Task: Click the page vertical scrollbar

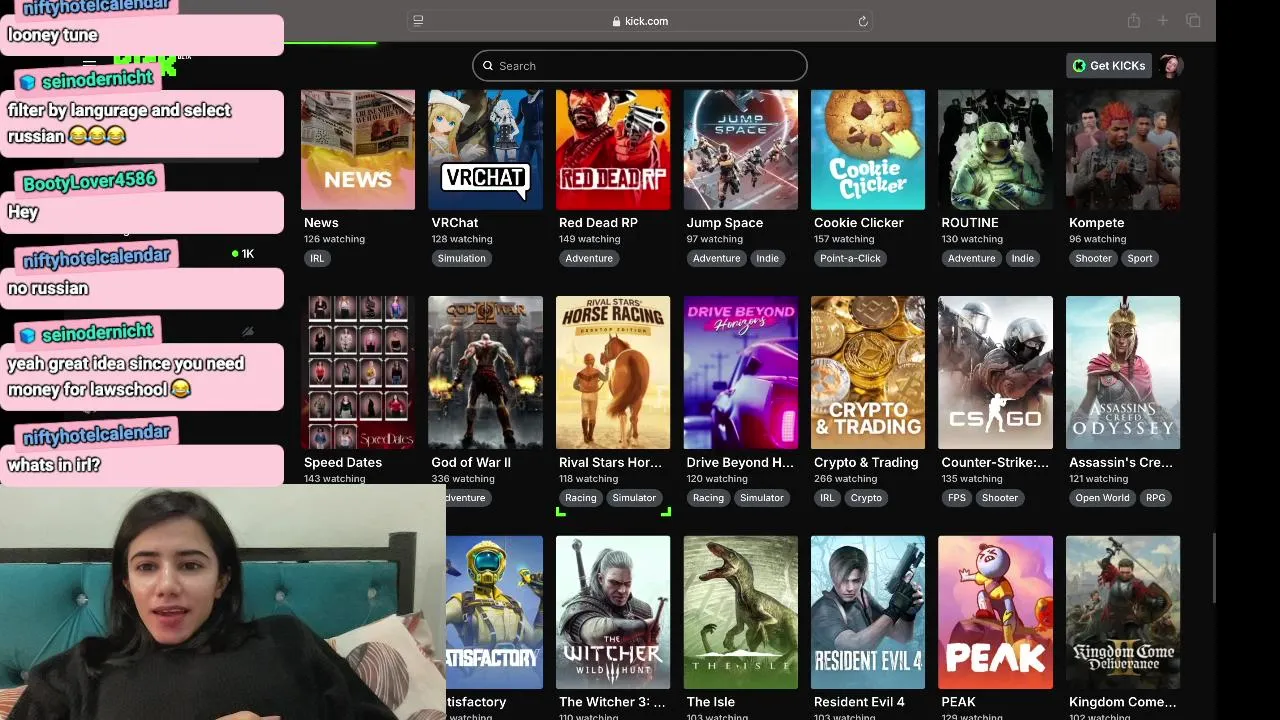Action: (x=1214, y=568)
